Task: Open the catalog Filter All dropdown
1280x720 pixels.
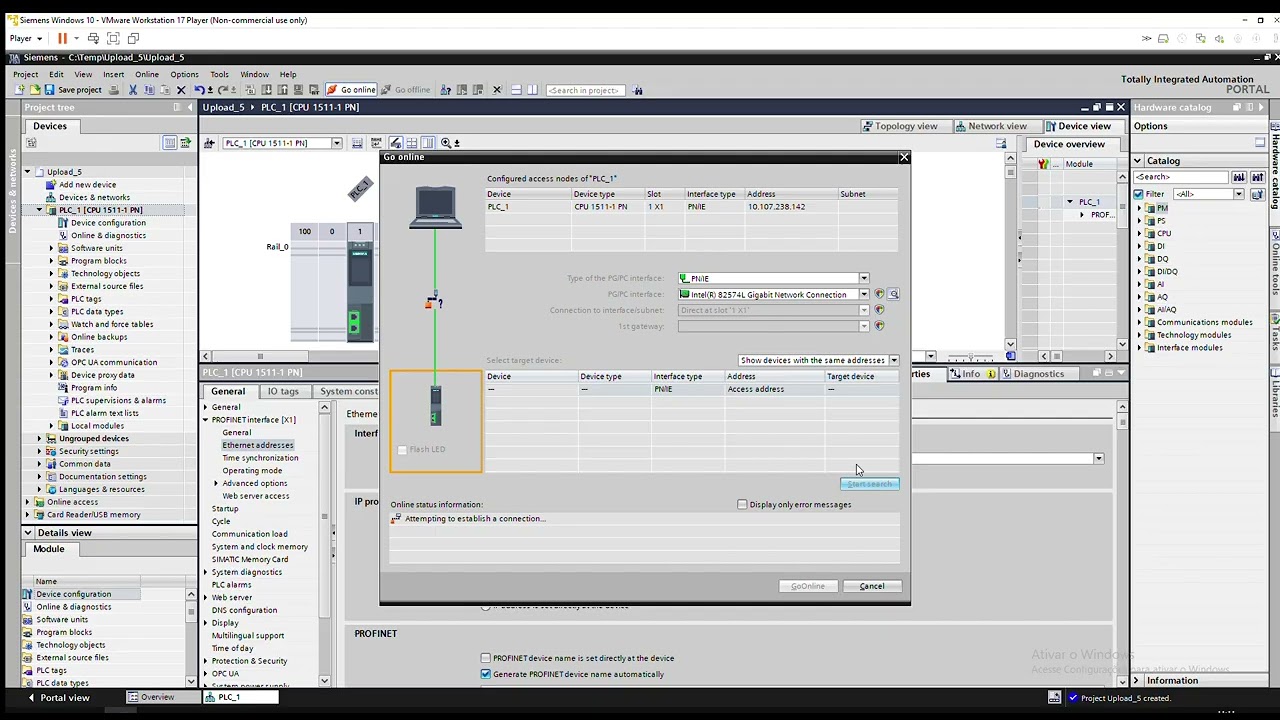Action: (1238, 194)
